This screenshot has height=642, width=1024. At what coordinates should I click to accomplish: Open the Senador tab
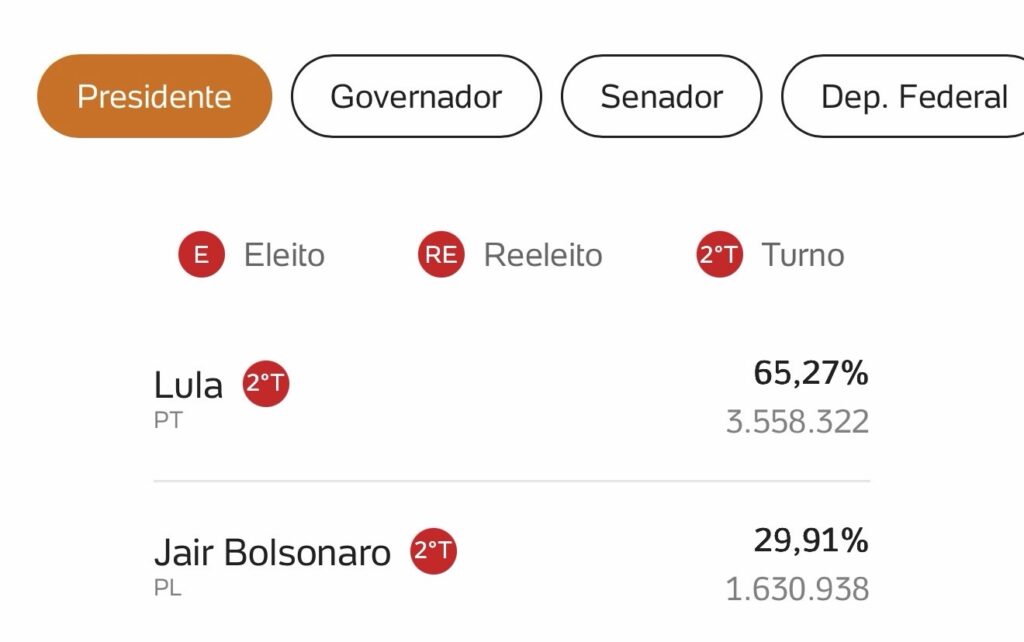(x=661, y=96)
